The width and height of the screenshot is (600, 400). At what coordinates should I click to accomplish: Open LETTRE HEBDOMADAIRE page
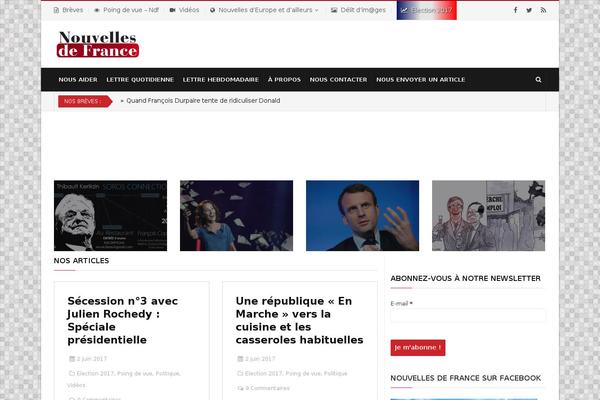click(221, 80)
